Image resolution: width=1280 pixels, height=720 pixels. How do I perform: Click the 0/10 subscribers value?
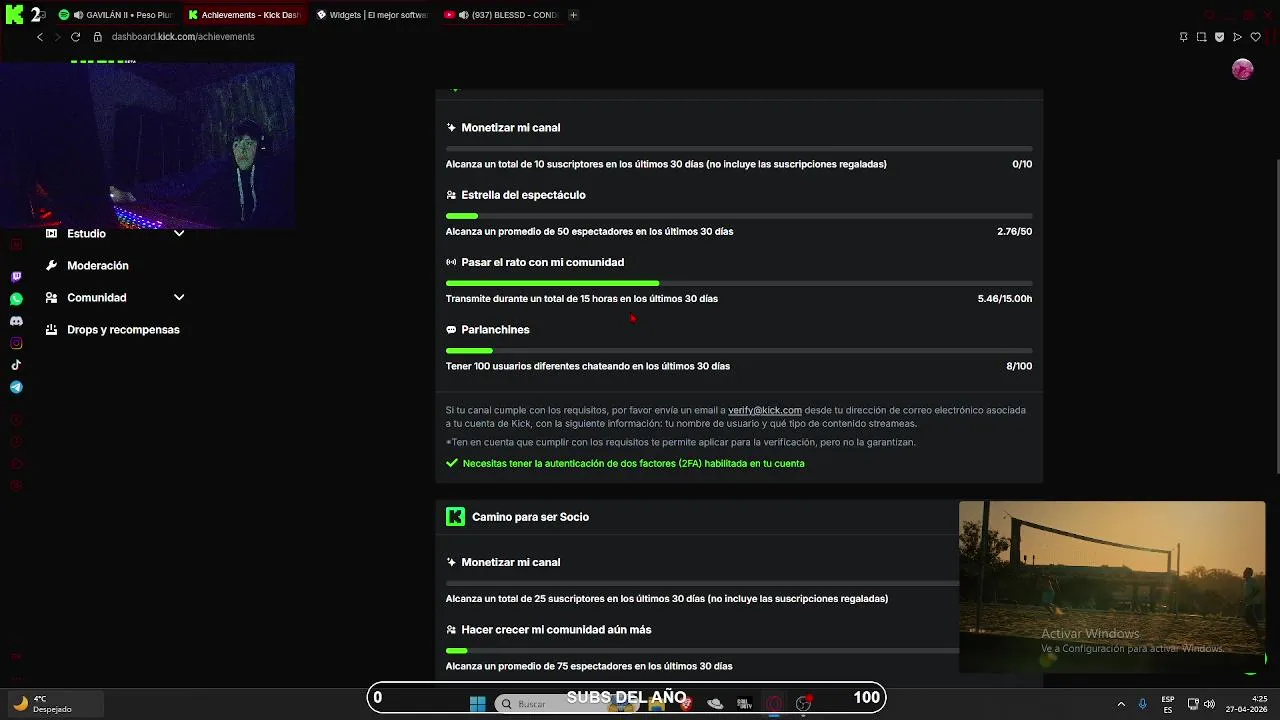point(1022,164)
